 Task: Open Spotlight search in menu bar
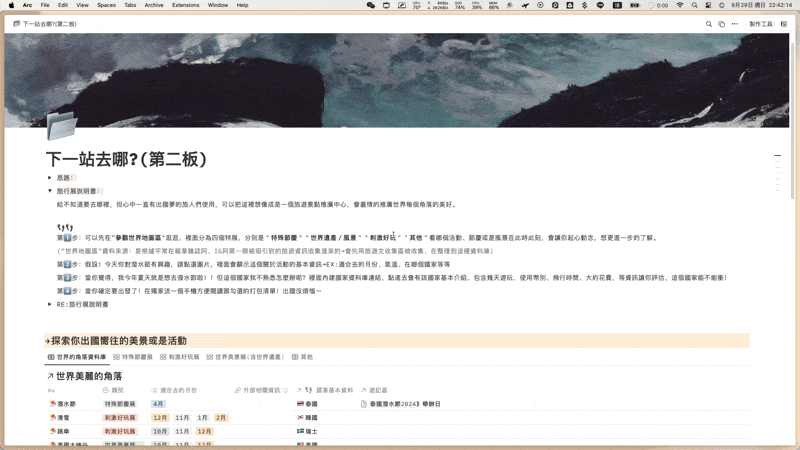pos(694,5)
